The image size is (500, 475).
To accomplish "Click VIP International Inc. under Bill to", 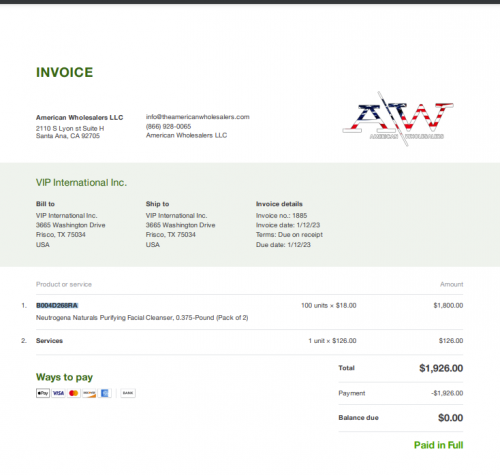I will click(67, 215).
